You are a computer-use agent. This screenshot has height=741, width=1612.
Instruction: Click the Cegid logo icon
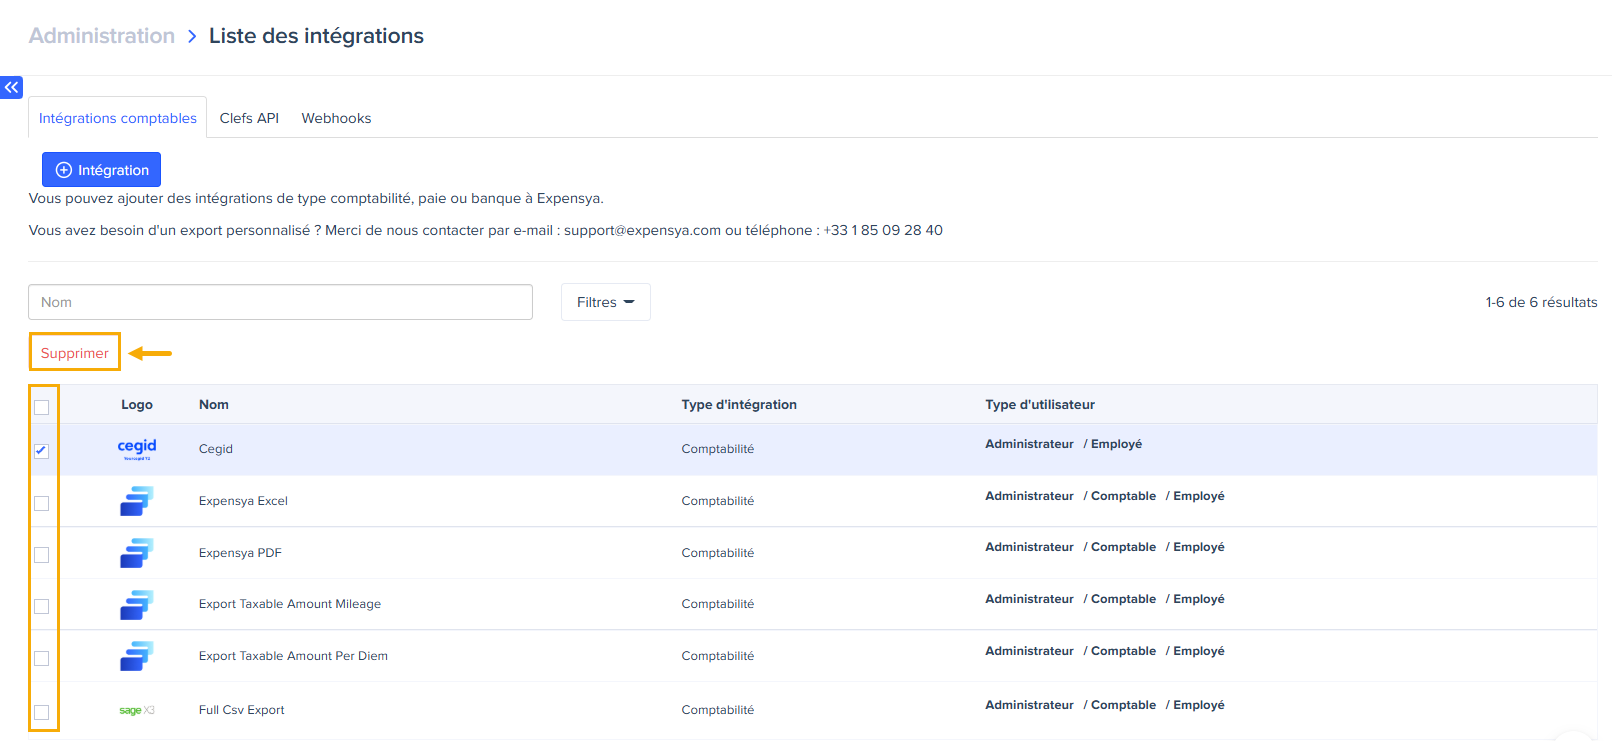click(137, 448)
